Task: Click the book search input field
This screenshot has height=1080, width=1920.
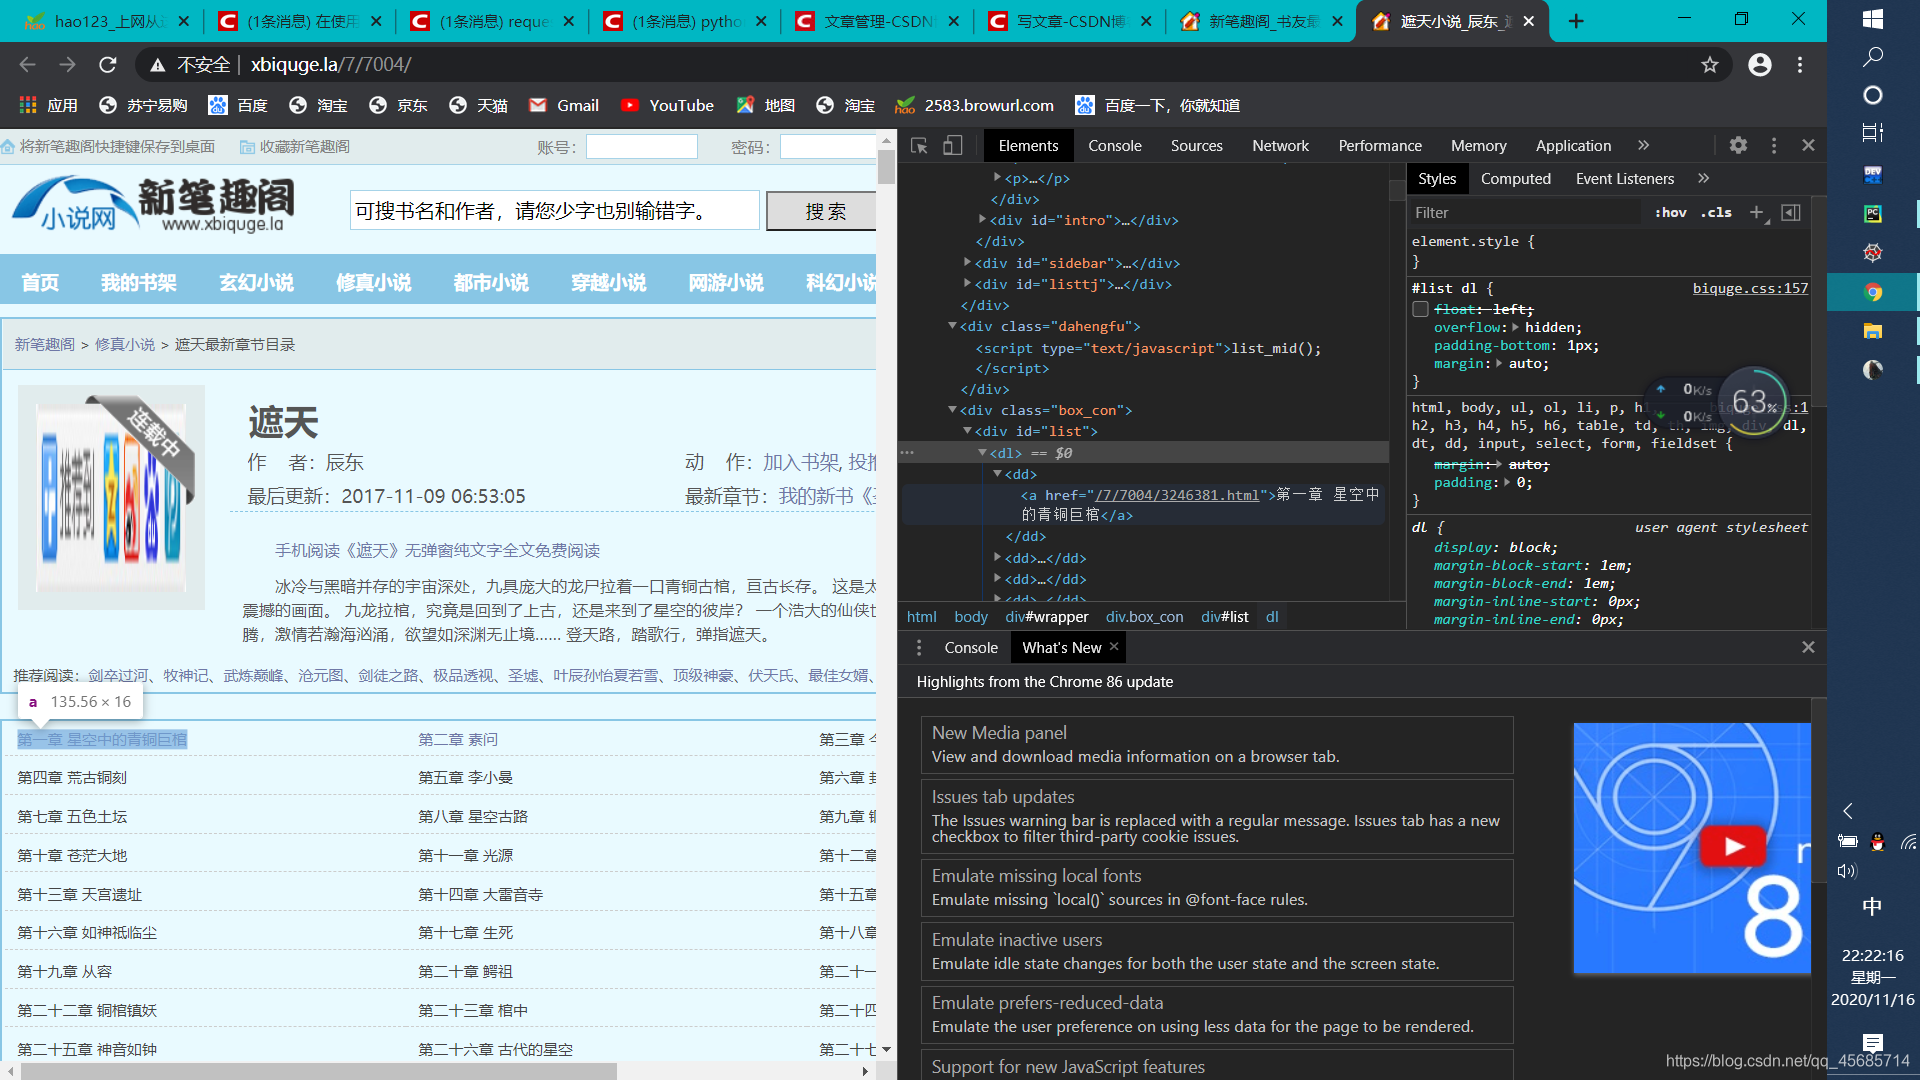Action: [x=555, y=211]
